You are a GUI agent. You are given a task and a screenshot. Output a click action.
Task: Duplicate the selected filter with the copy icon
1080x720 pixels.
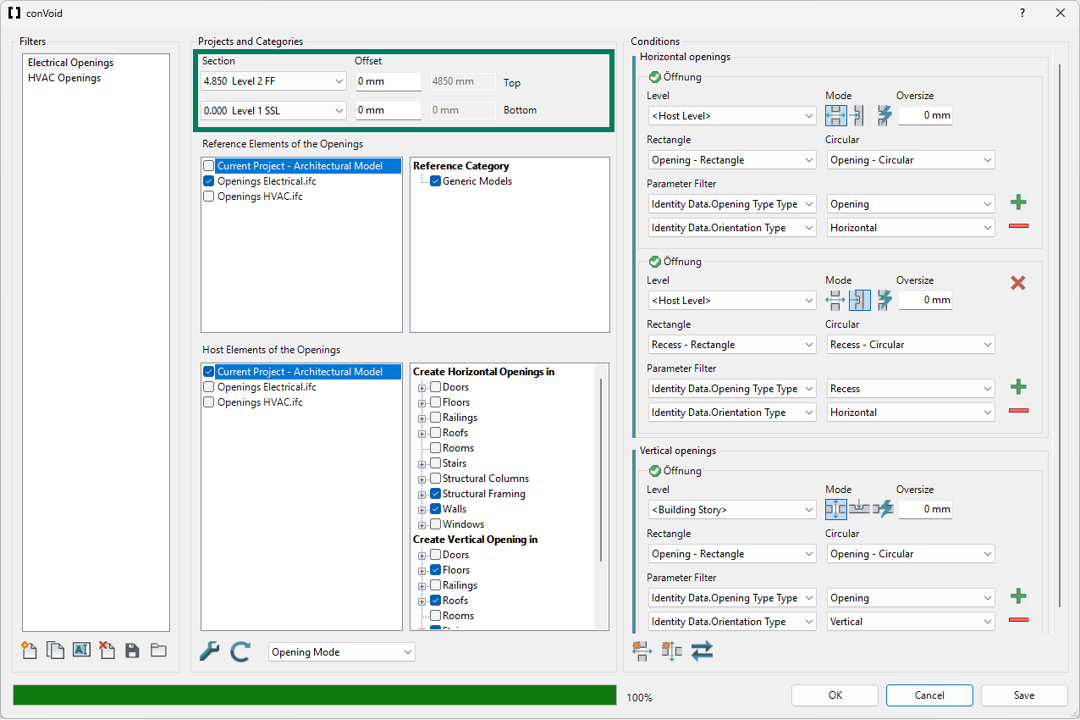(x=55, y=650)
